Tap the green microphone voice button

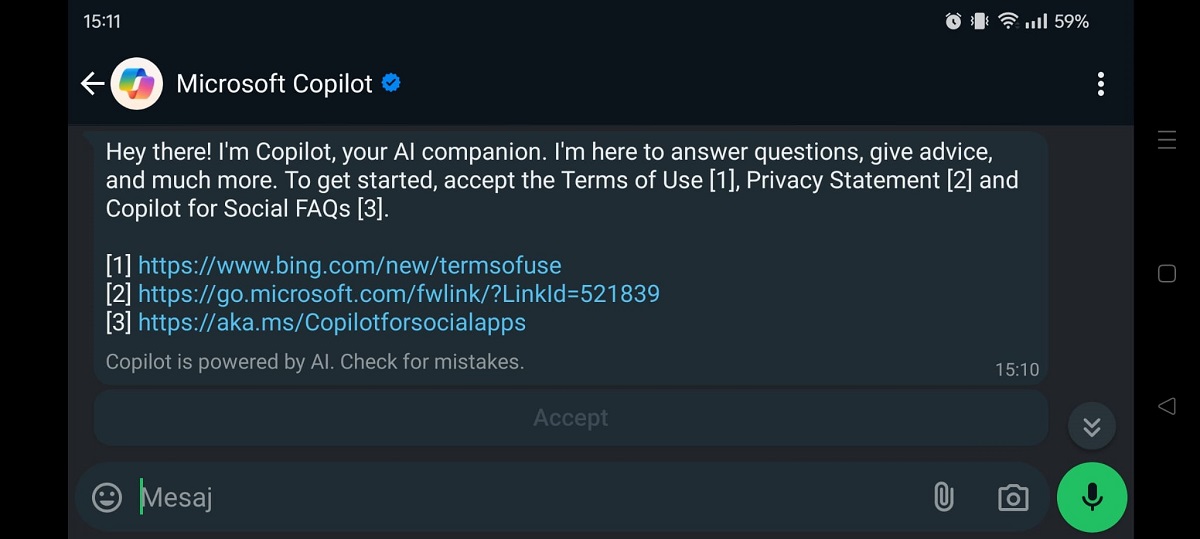tap(1092, 497)
